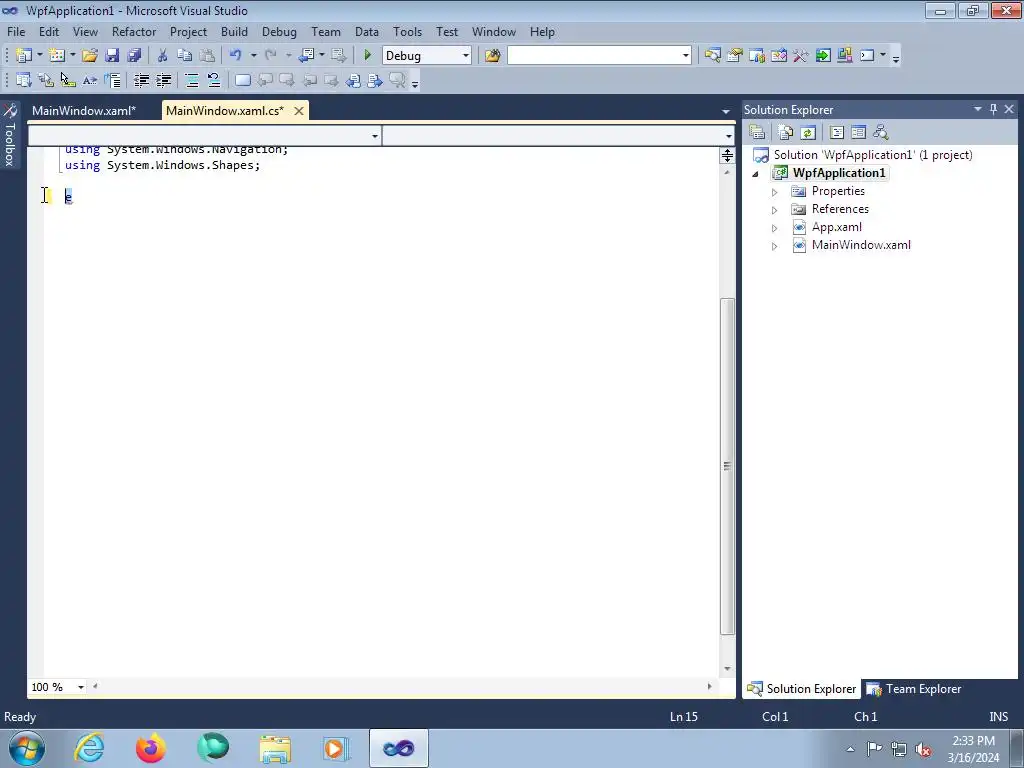The image size is (1024, 768).
Task: Open the Toolbox side panel
Action: click(10, 136)
